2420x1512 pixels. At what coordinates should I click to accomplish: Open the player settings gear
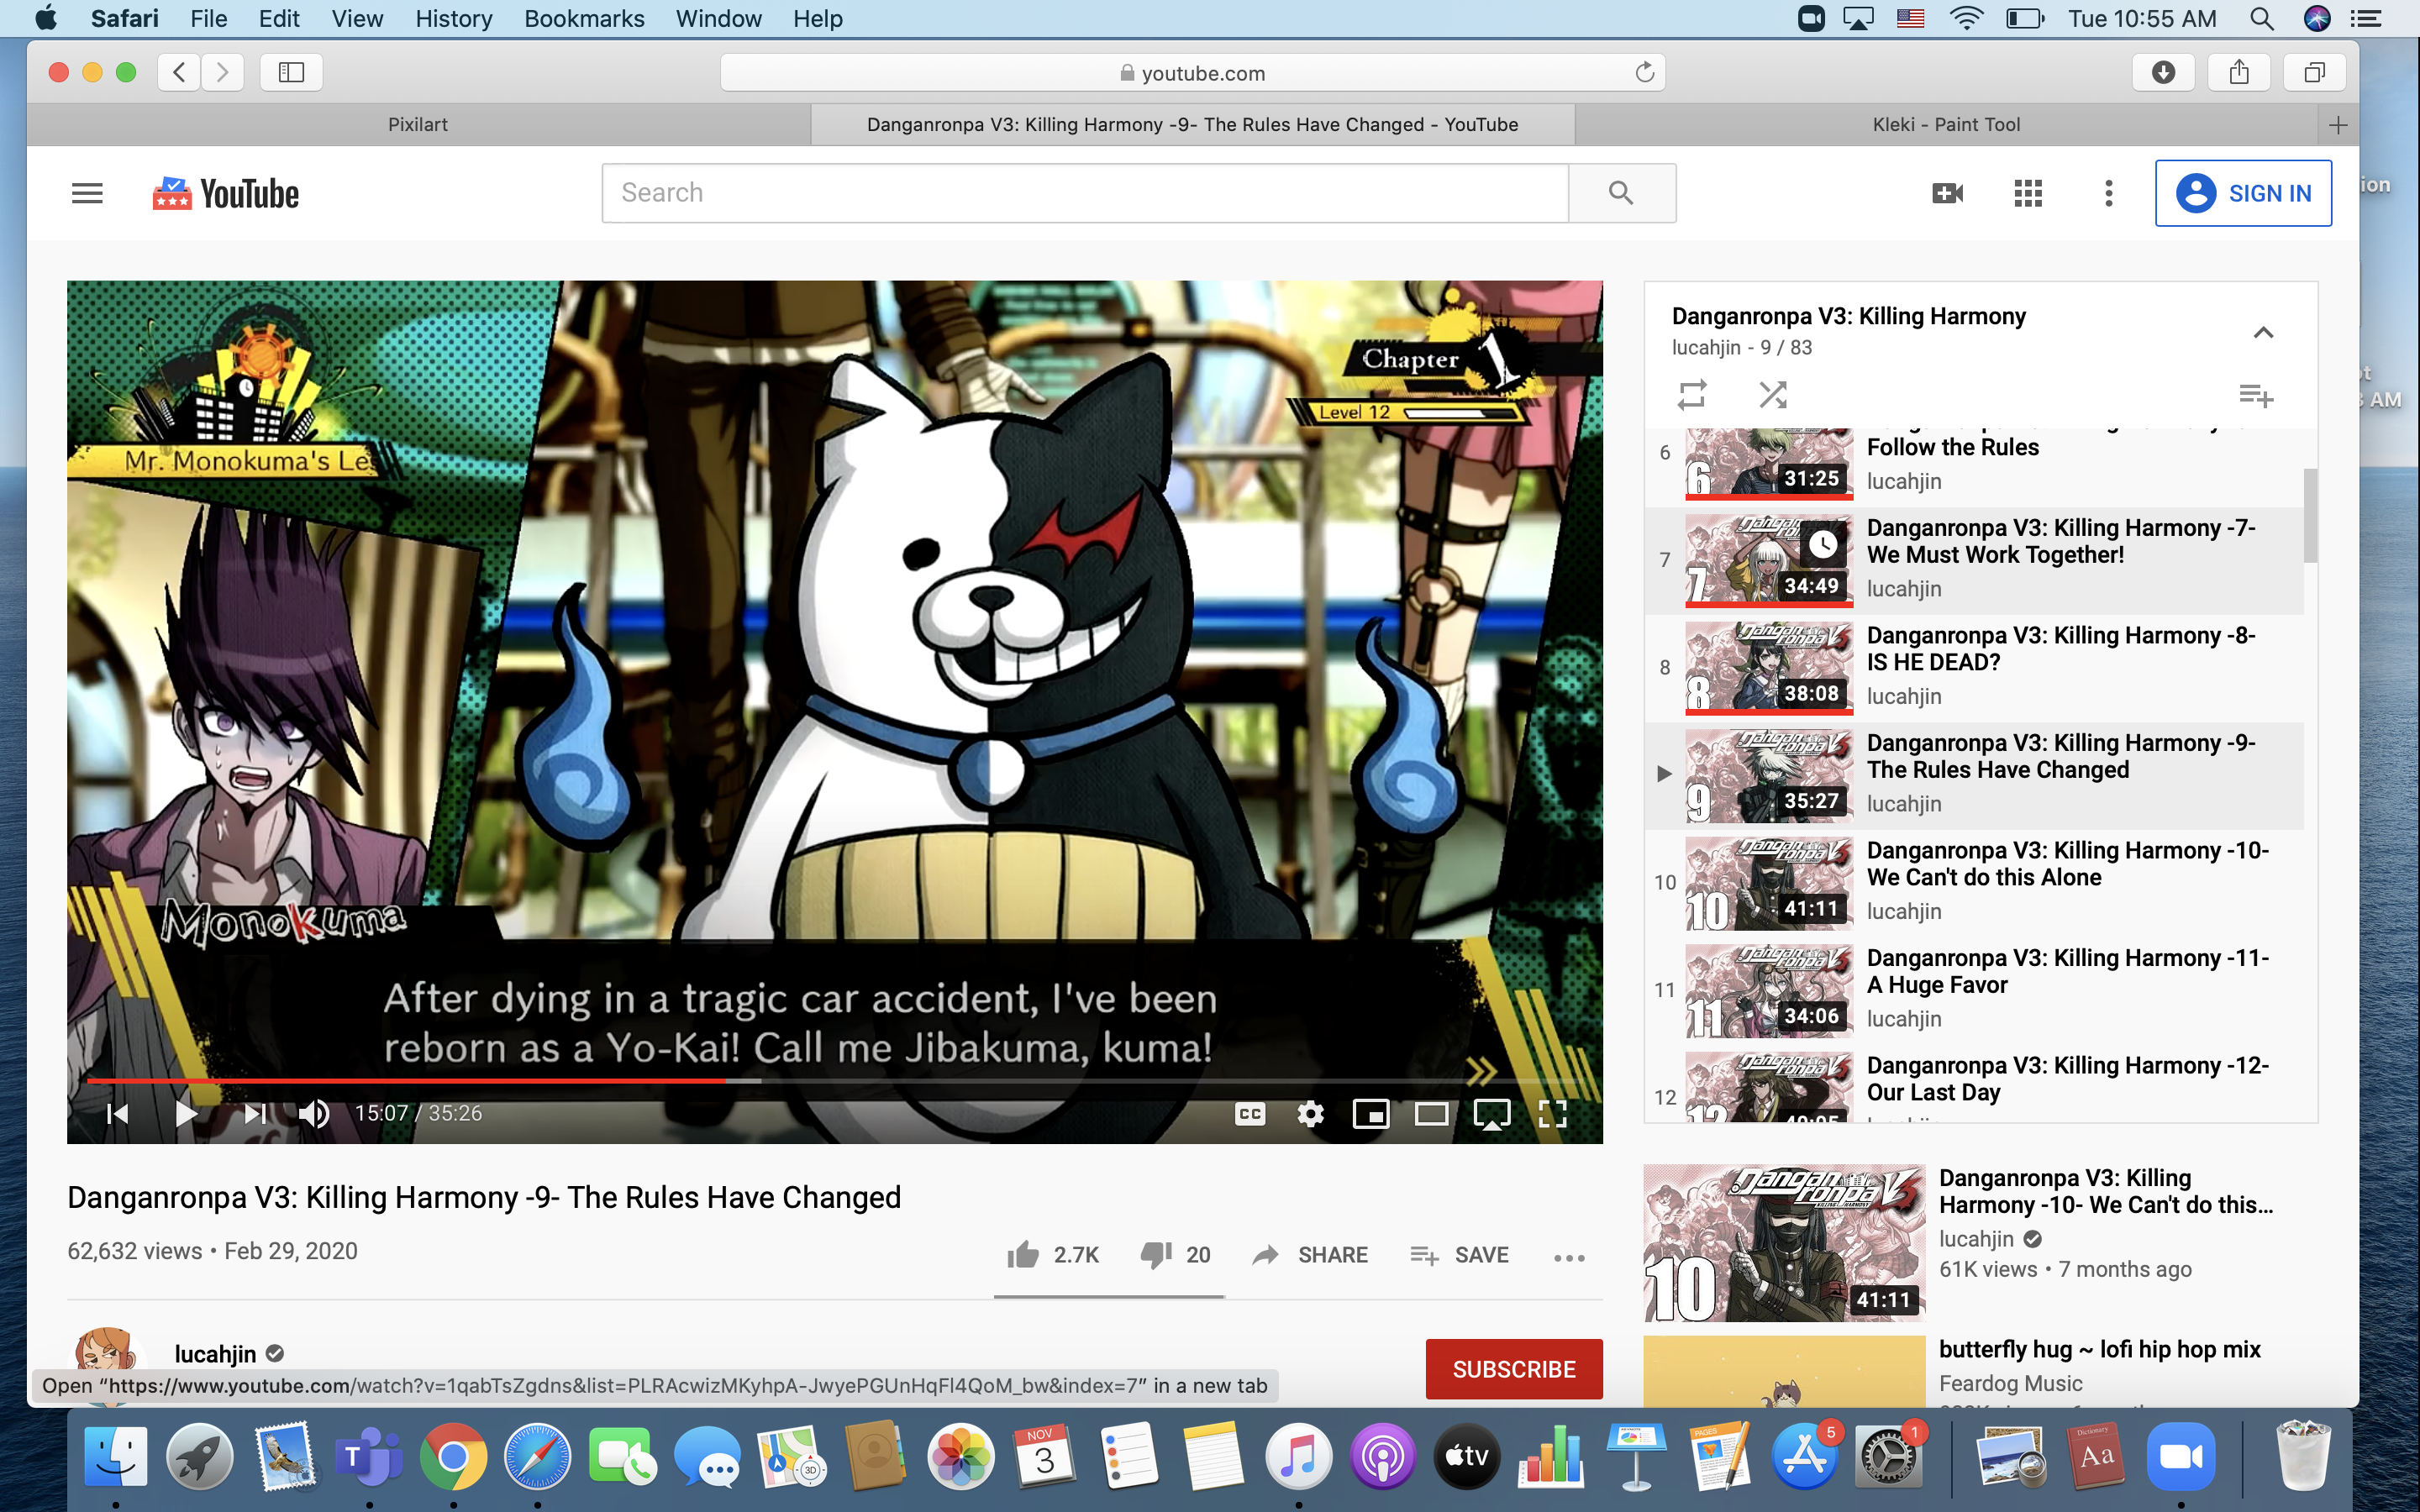[x=1310, y=1114]
